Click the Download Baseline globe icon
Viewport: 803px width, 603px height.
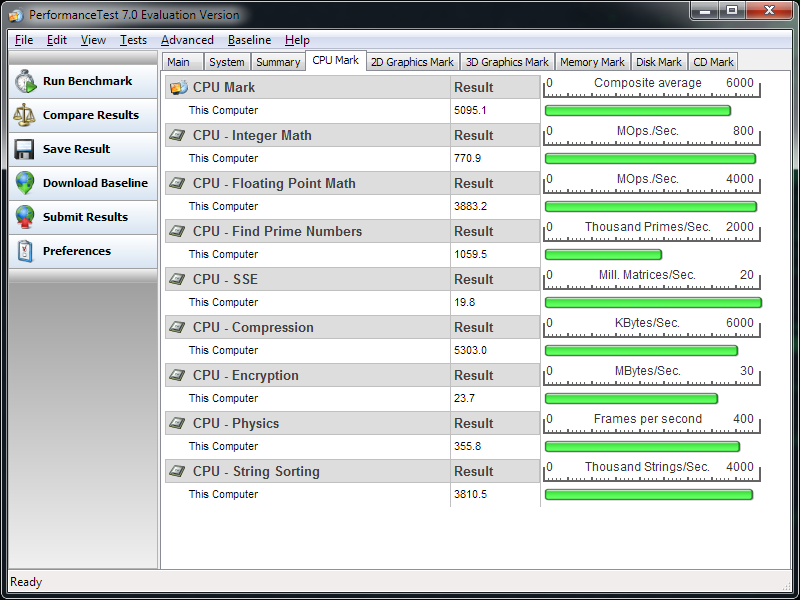pos(25,183)
